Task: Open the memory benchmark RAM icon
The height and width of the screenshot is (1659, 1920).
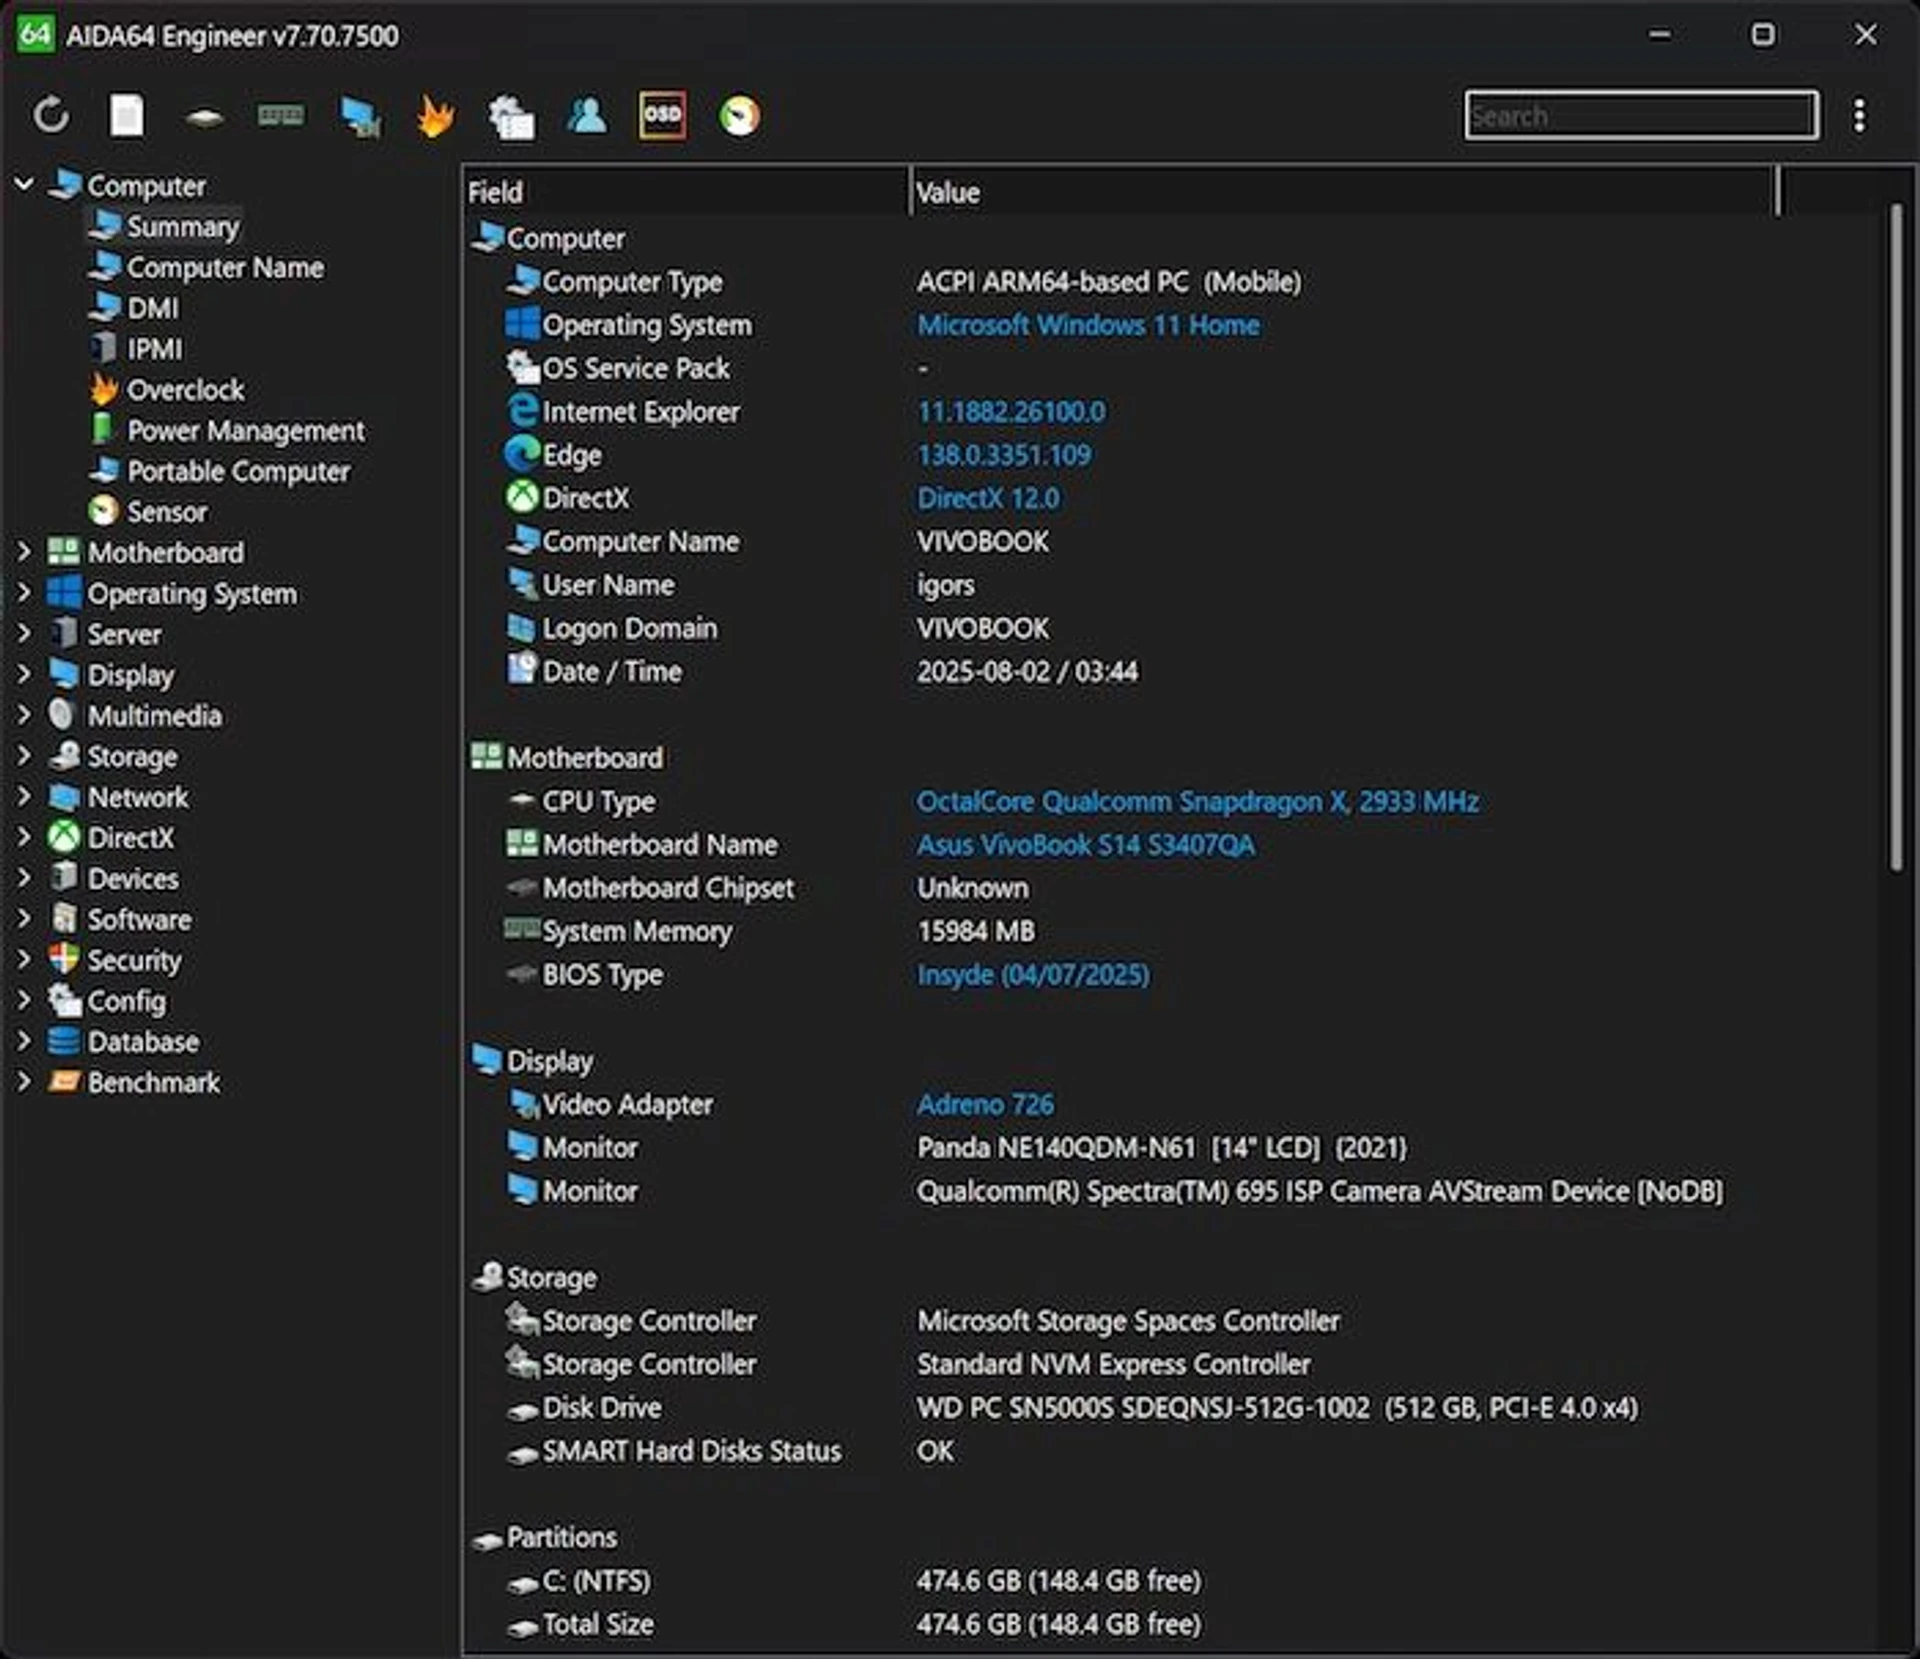Action: tap(281, 116)
